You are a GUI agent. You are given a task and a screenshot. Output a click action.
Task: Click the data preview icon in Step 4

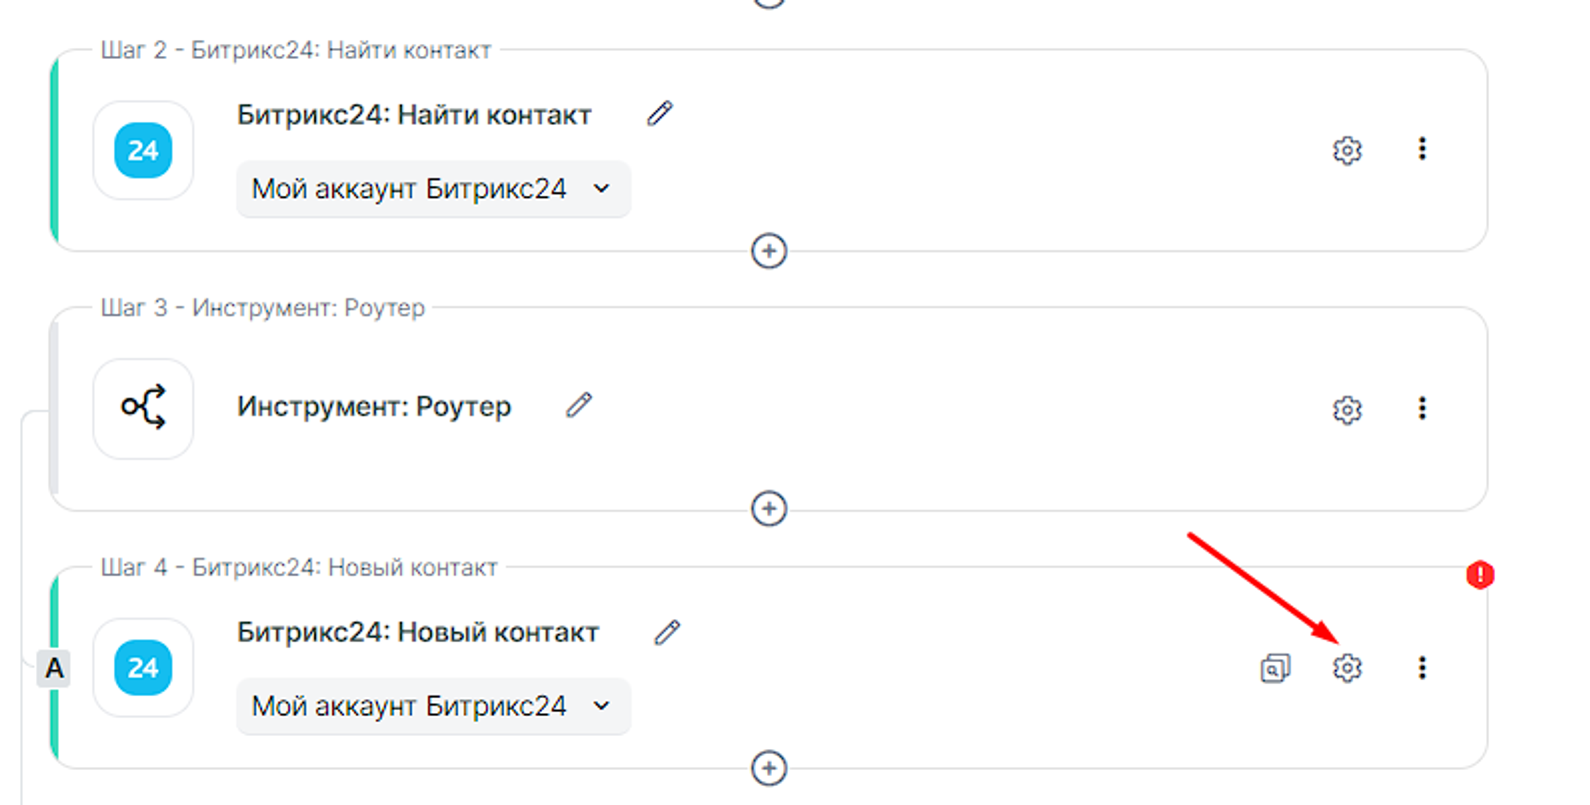pyautogui.click(x=1275, y=667)
